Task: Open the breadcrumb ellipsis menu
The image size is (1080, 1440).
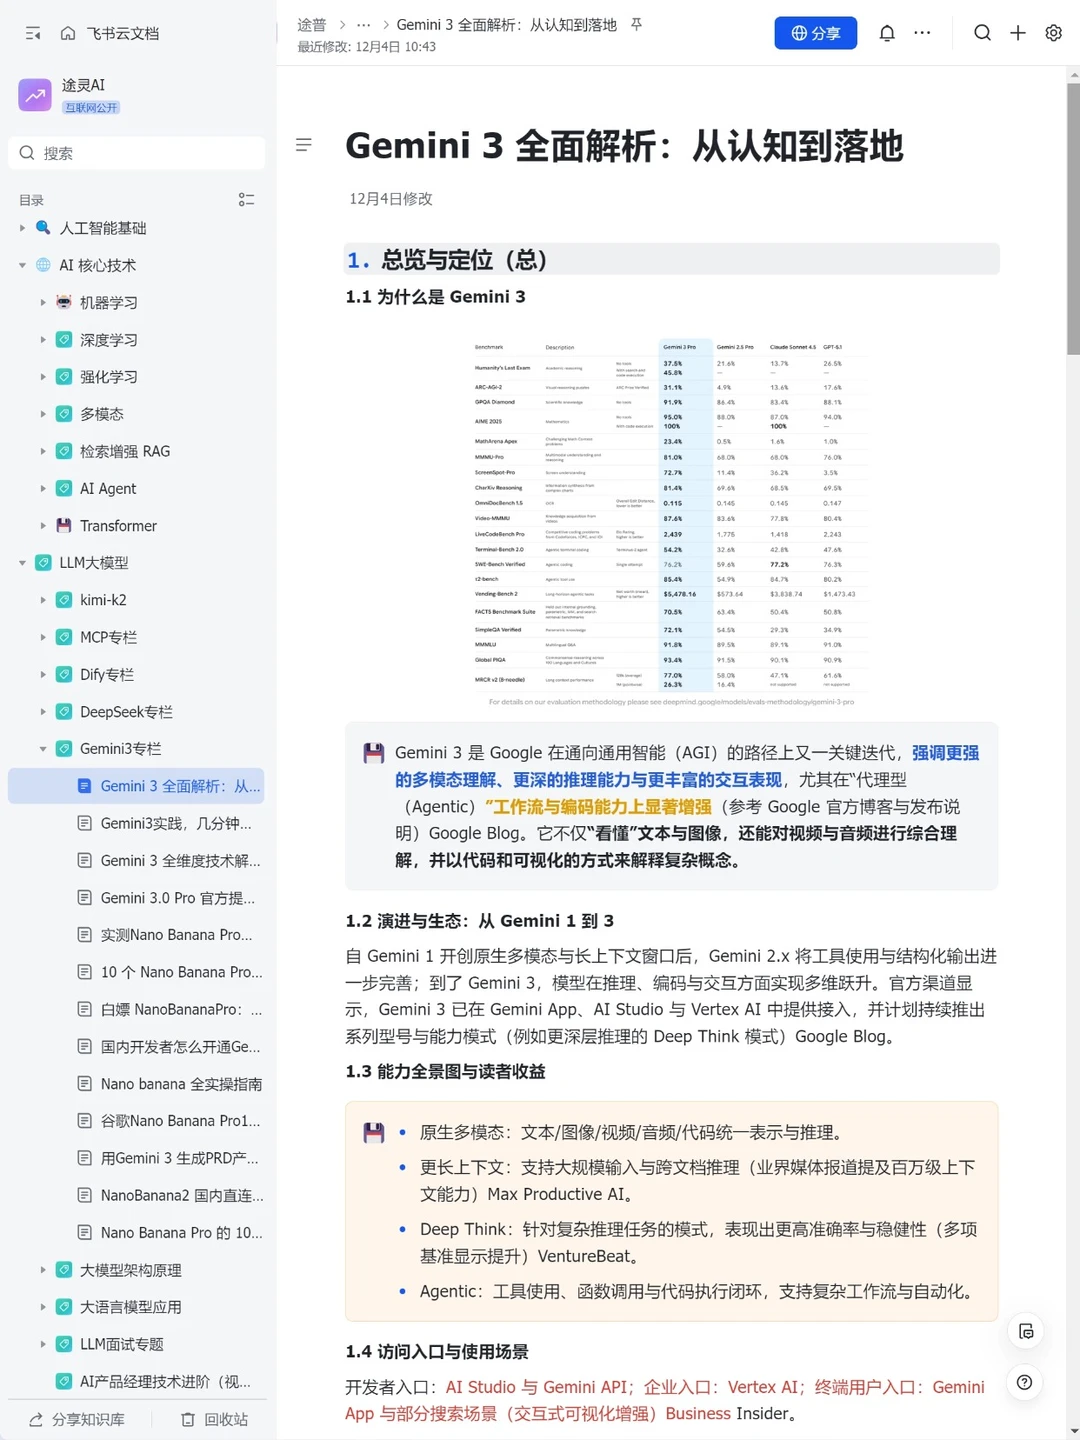Action: coord(363,25)
